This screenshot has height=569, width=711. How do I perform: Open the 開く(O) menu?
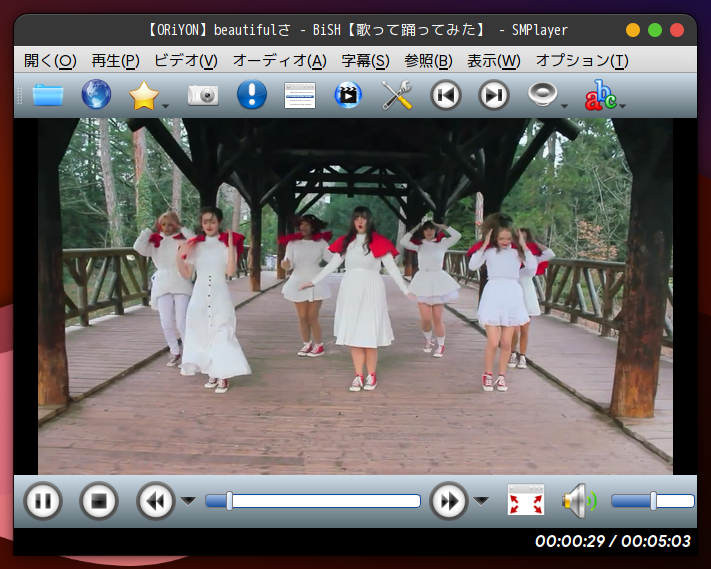[50, 60]
